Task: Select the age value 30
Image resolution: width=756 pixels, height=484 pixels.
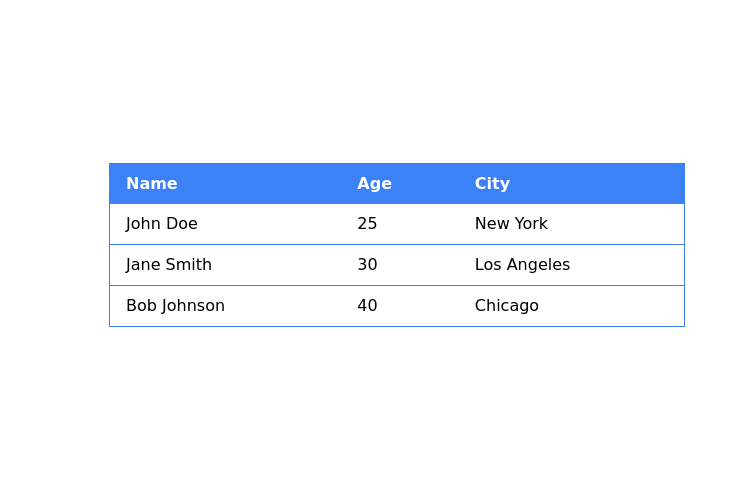Action: click(367, 265)
